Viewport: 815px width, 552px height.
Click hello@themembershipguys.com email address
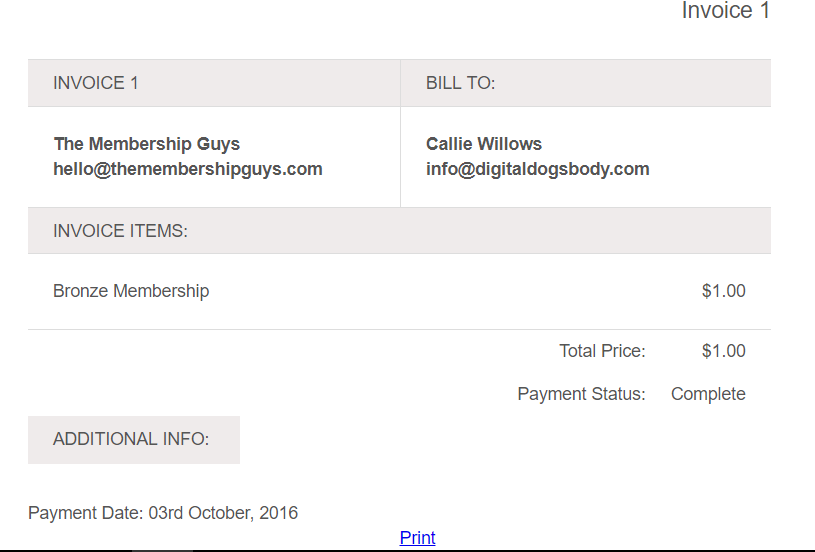click(x=188, y=169)
